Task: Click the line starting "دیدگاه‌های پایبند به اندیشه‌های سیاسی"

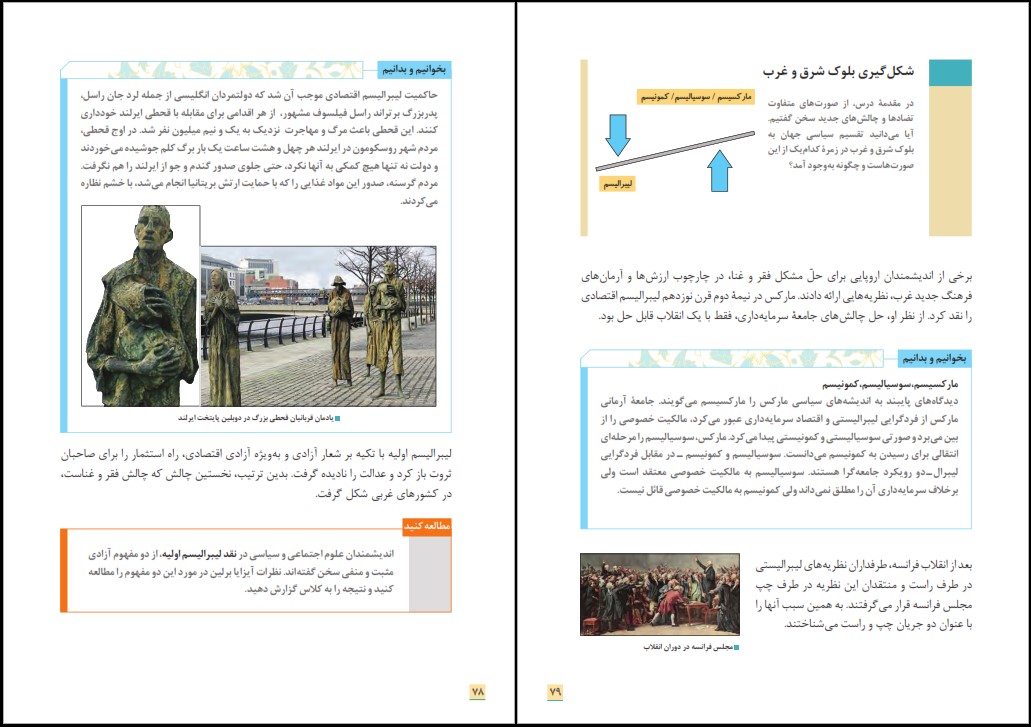Action: point(779,401)
